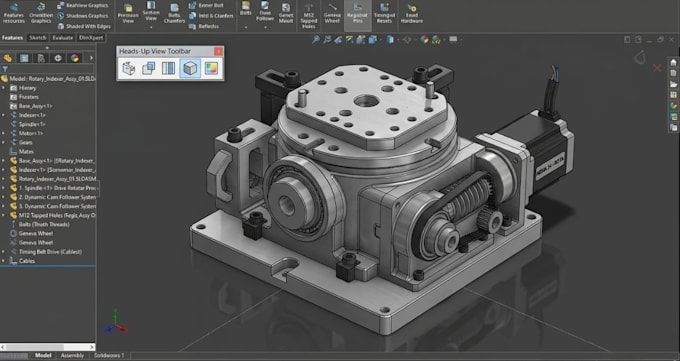Click the left panel horizontal scrollbar

pyautogui.click(x=48, y=347)
